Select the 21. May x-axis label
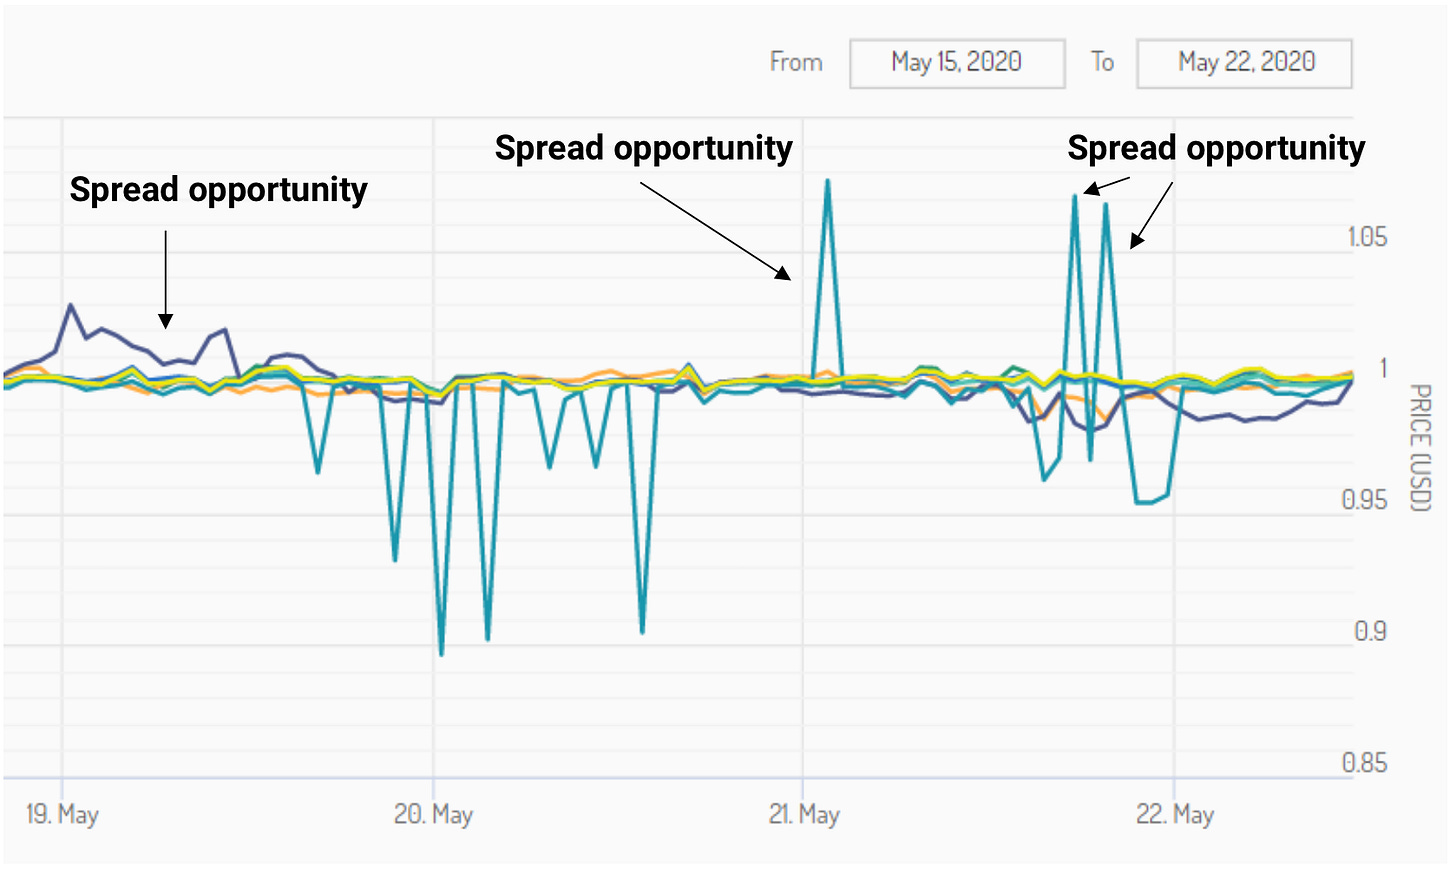The height and width of the screenshot is (876, 1456). tap(804, 814)
